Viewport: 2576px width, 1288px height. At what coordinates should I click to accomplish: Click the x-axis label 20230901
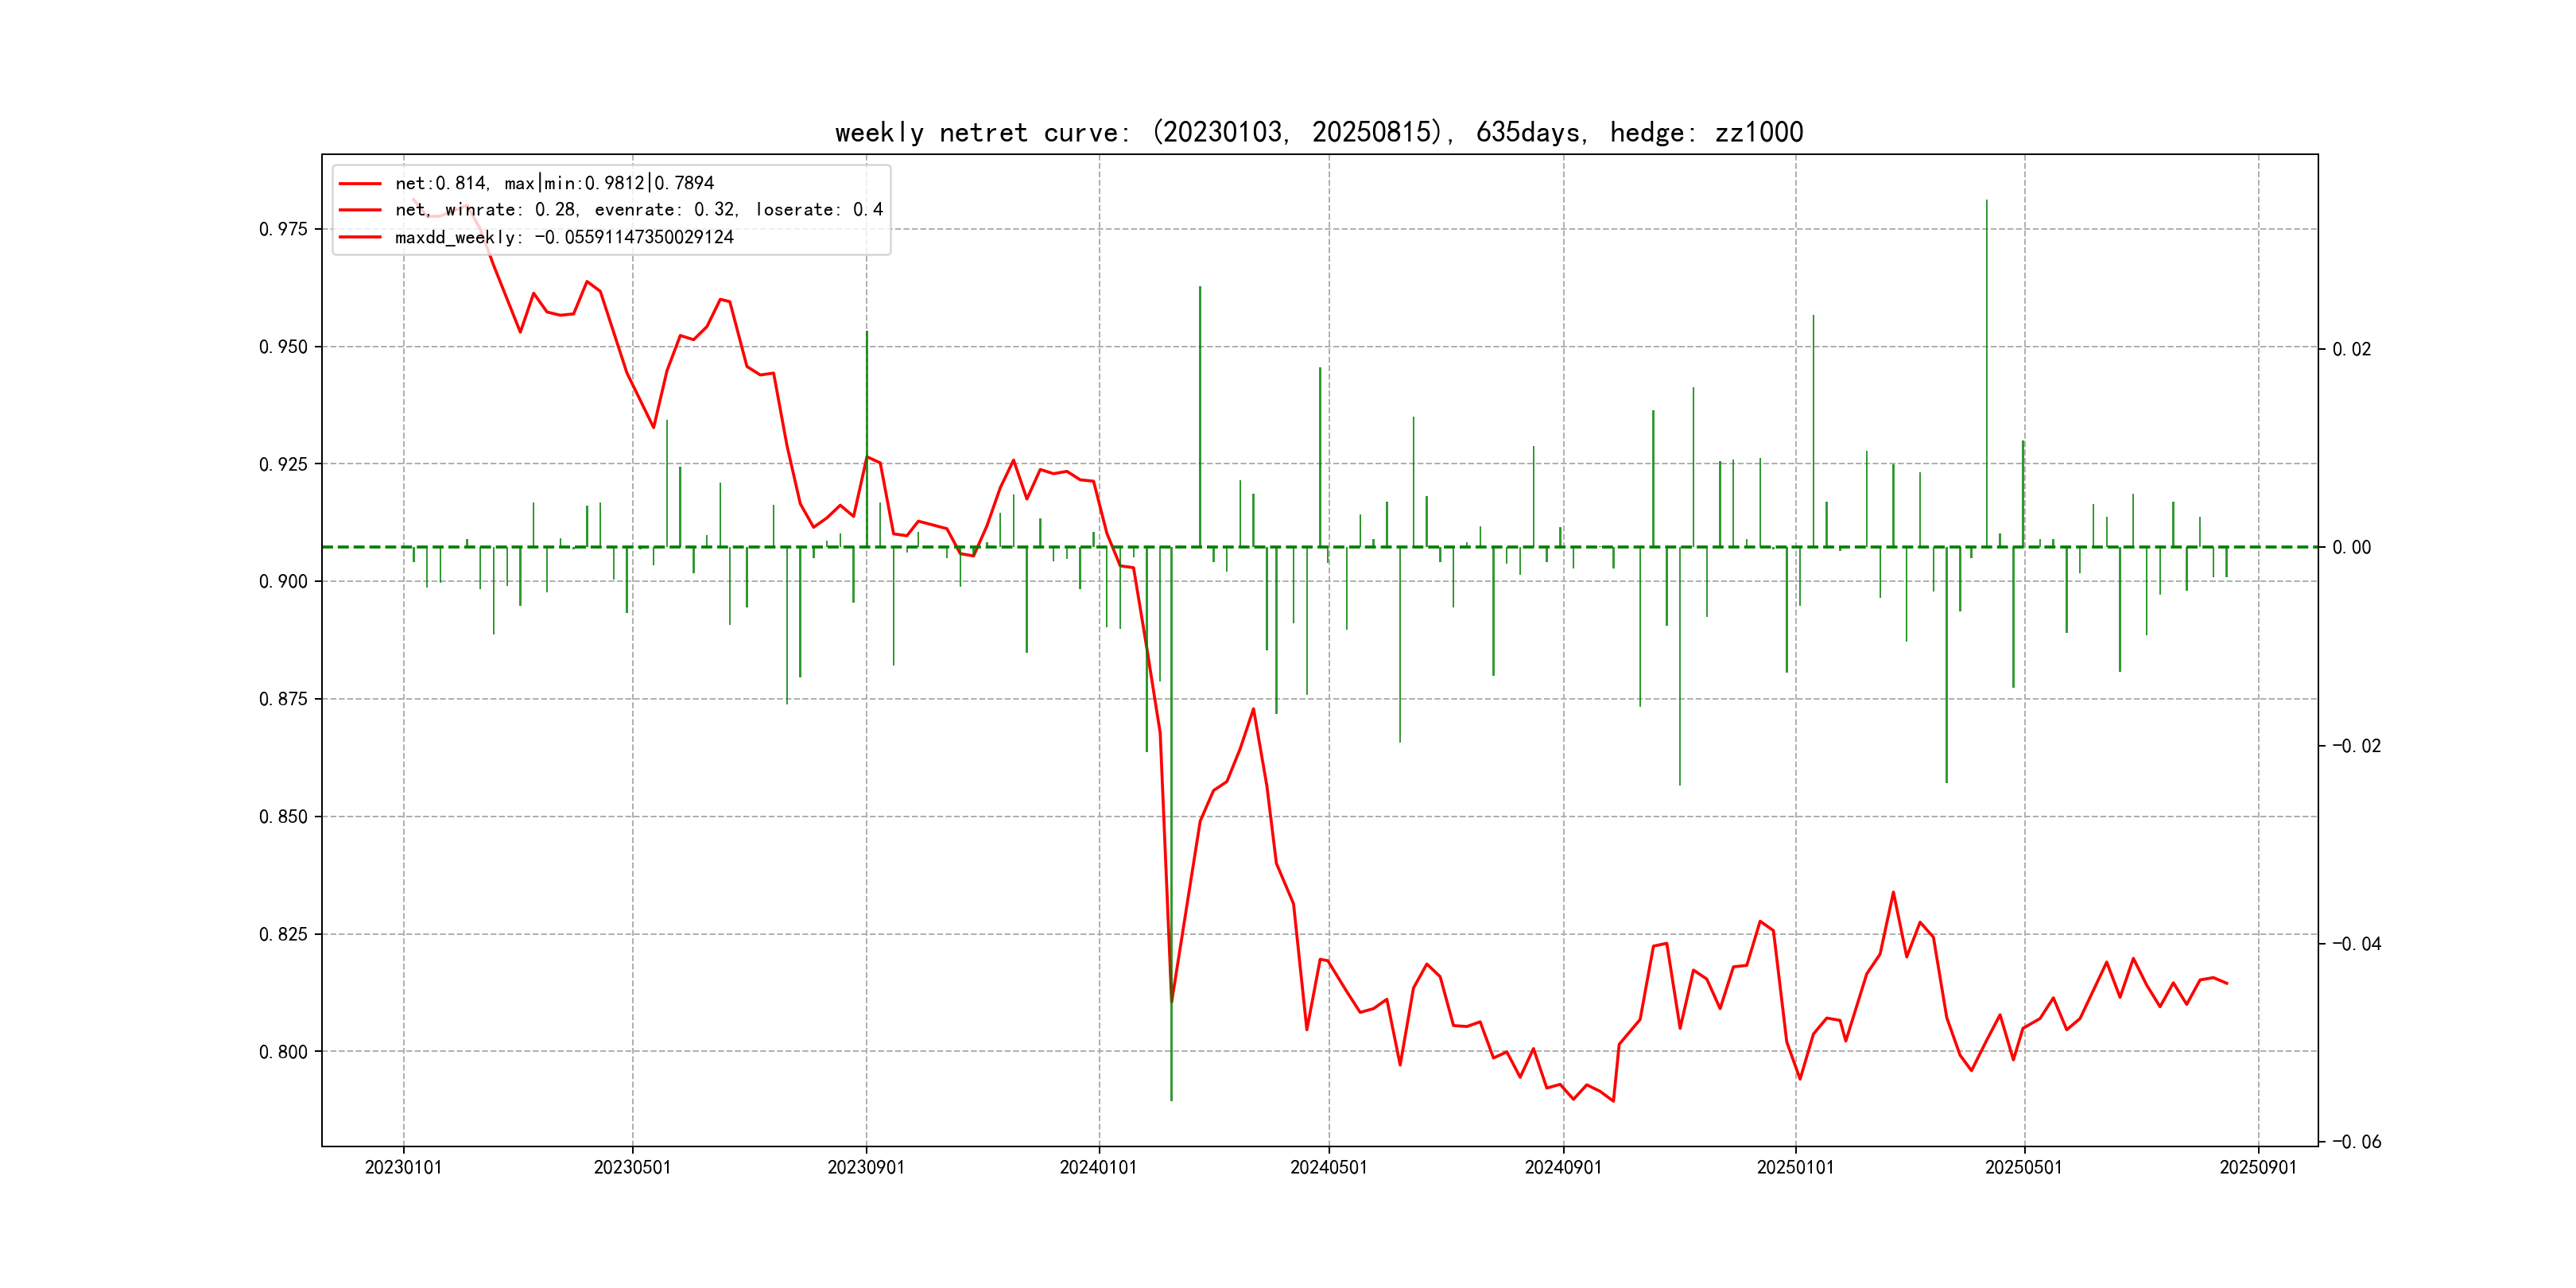point(866,1168)
